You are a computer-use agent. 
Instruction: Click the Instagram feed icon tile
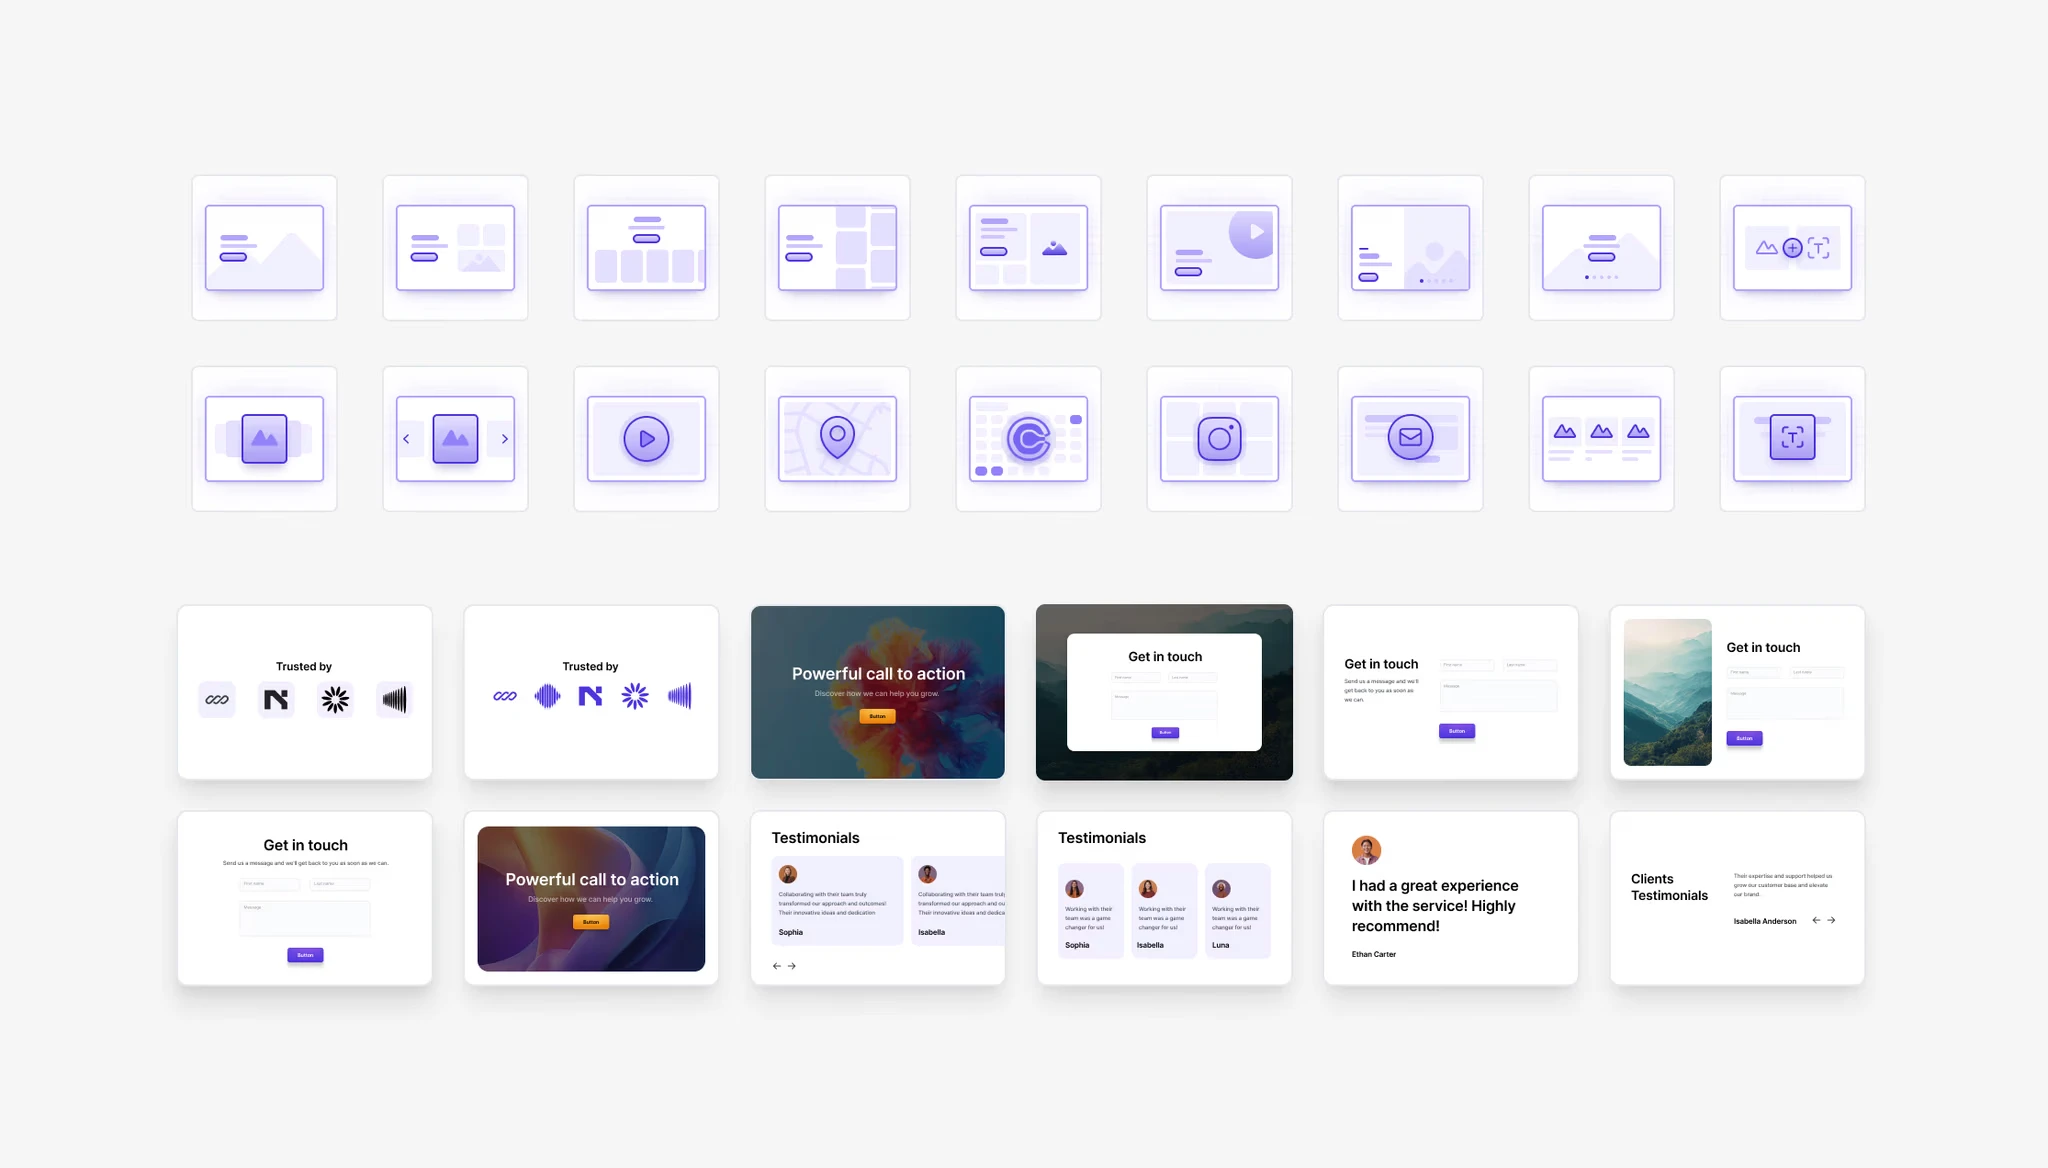click(1219, 439)
